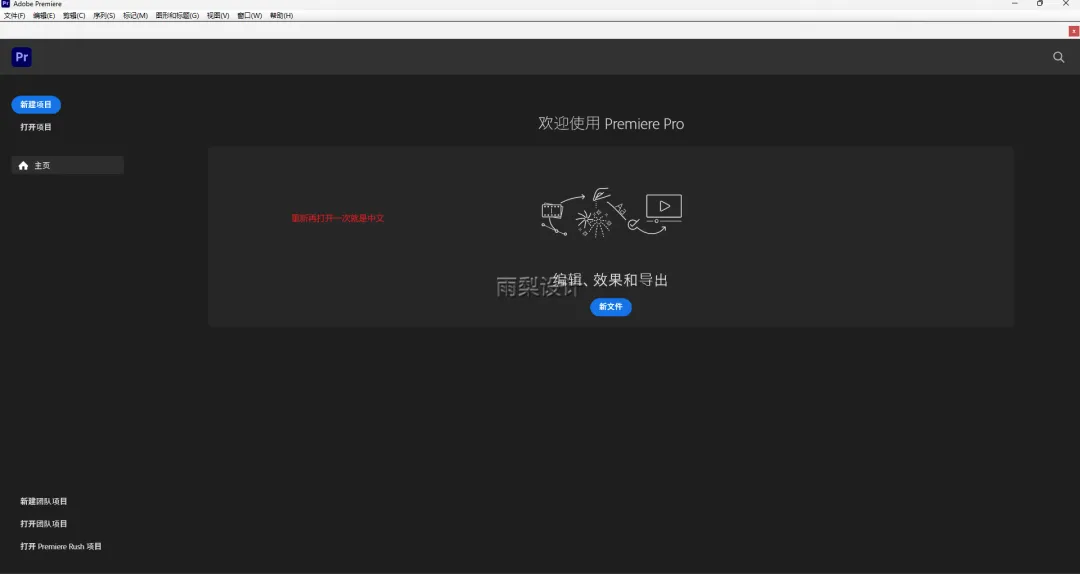Restore down the Adobe Premiere window
Screen dimensions: 1080x574
coord(1040,3)
